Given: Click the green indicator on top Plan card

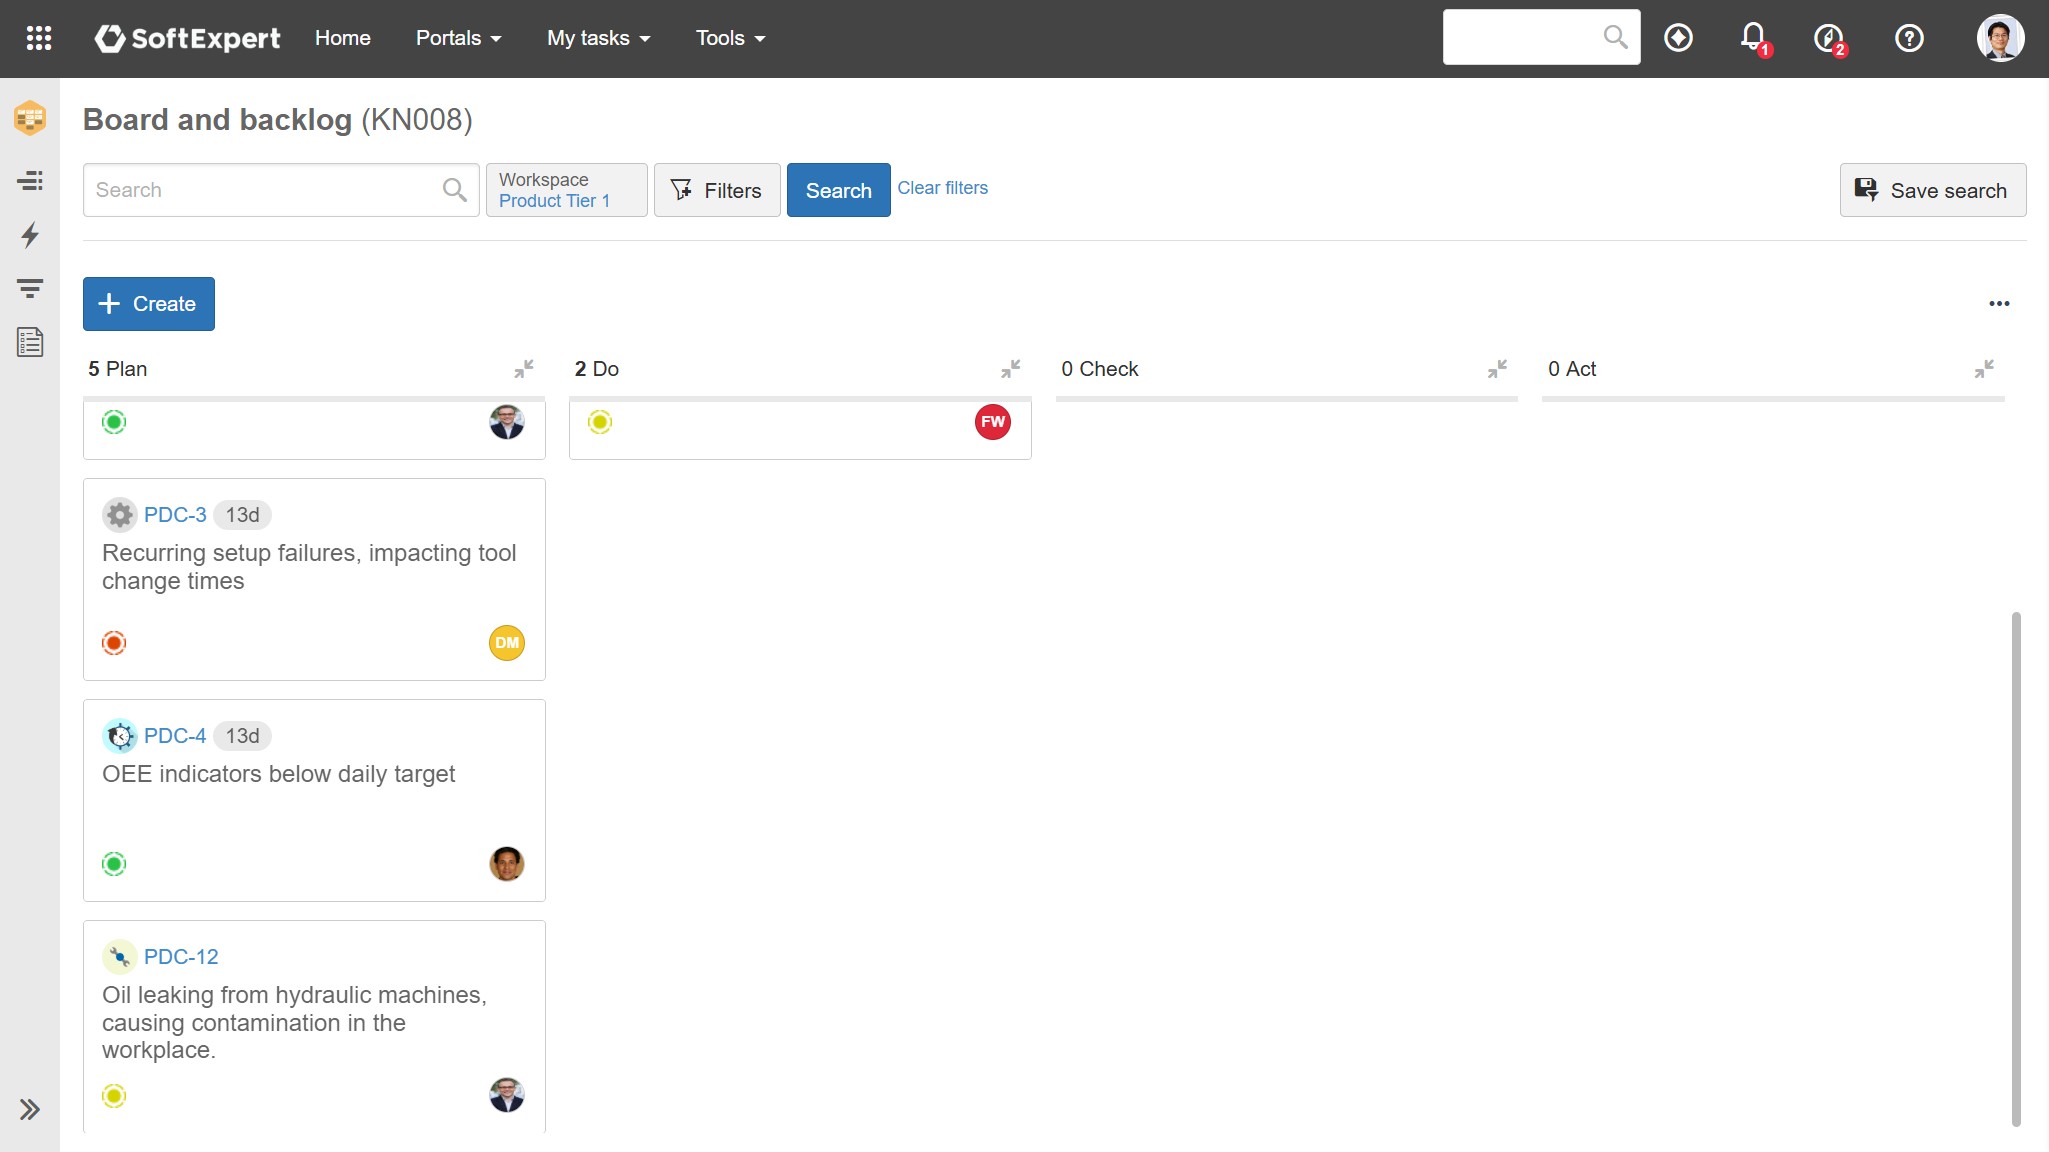Looking at the screenshot, I should click(x=114, y=422).
